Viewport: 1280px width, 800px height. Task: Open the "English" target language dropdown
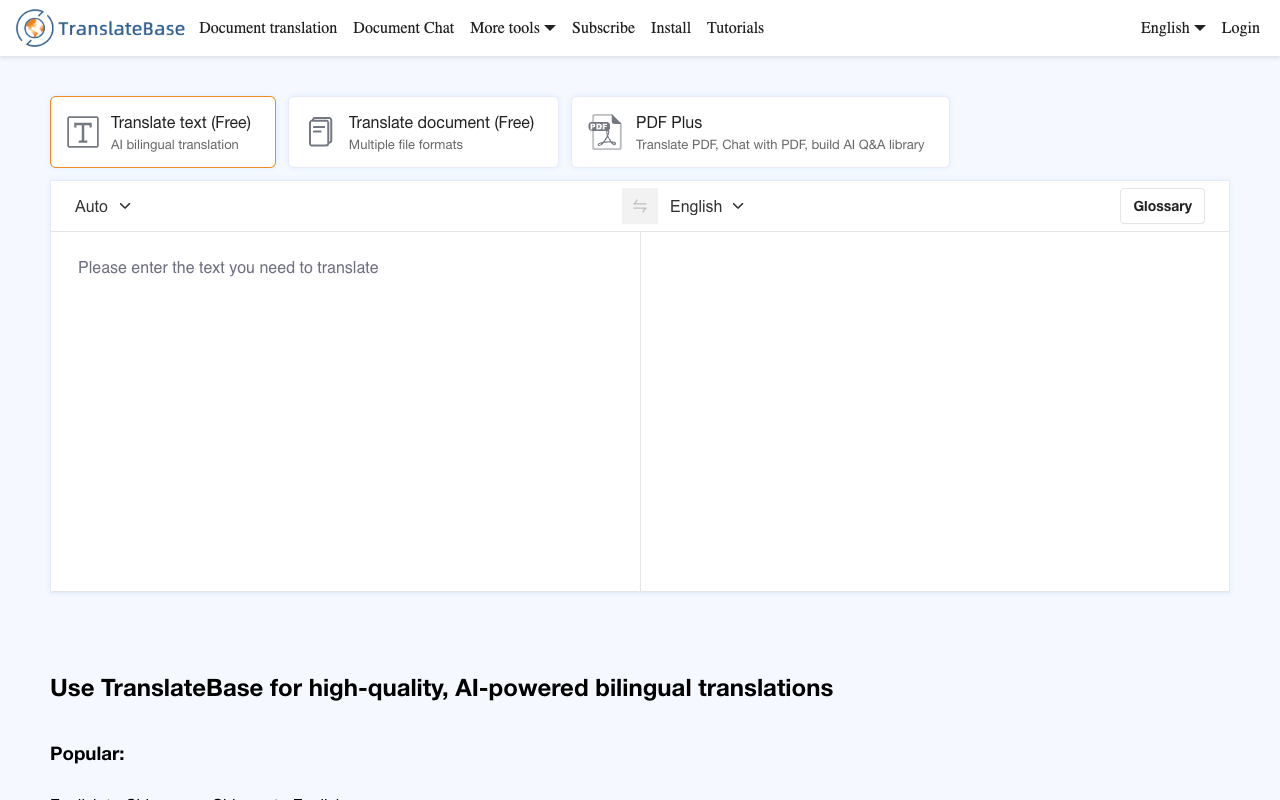[706, 206]
